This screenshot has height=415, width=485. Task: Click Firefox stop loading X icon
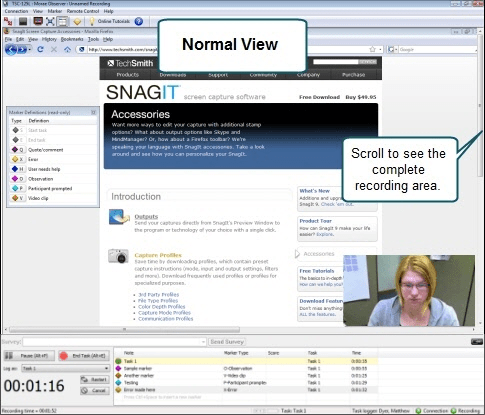[x=54, y=49]
